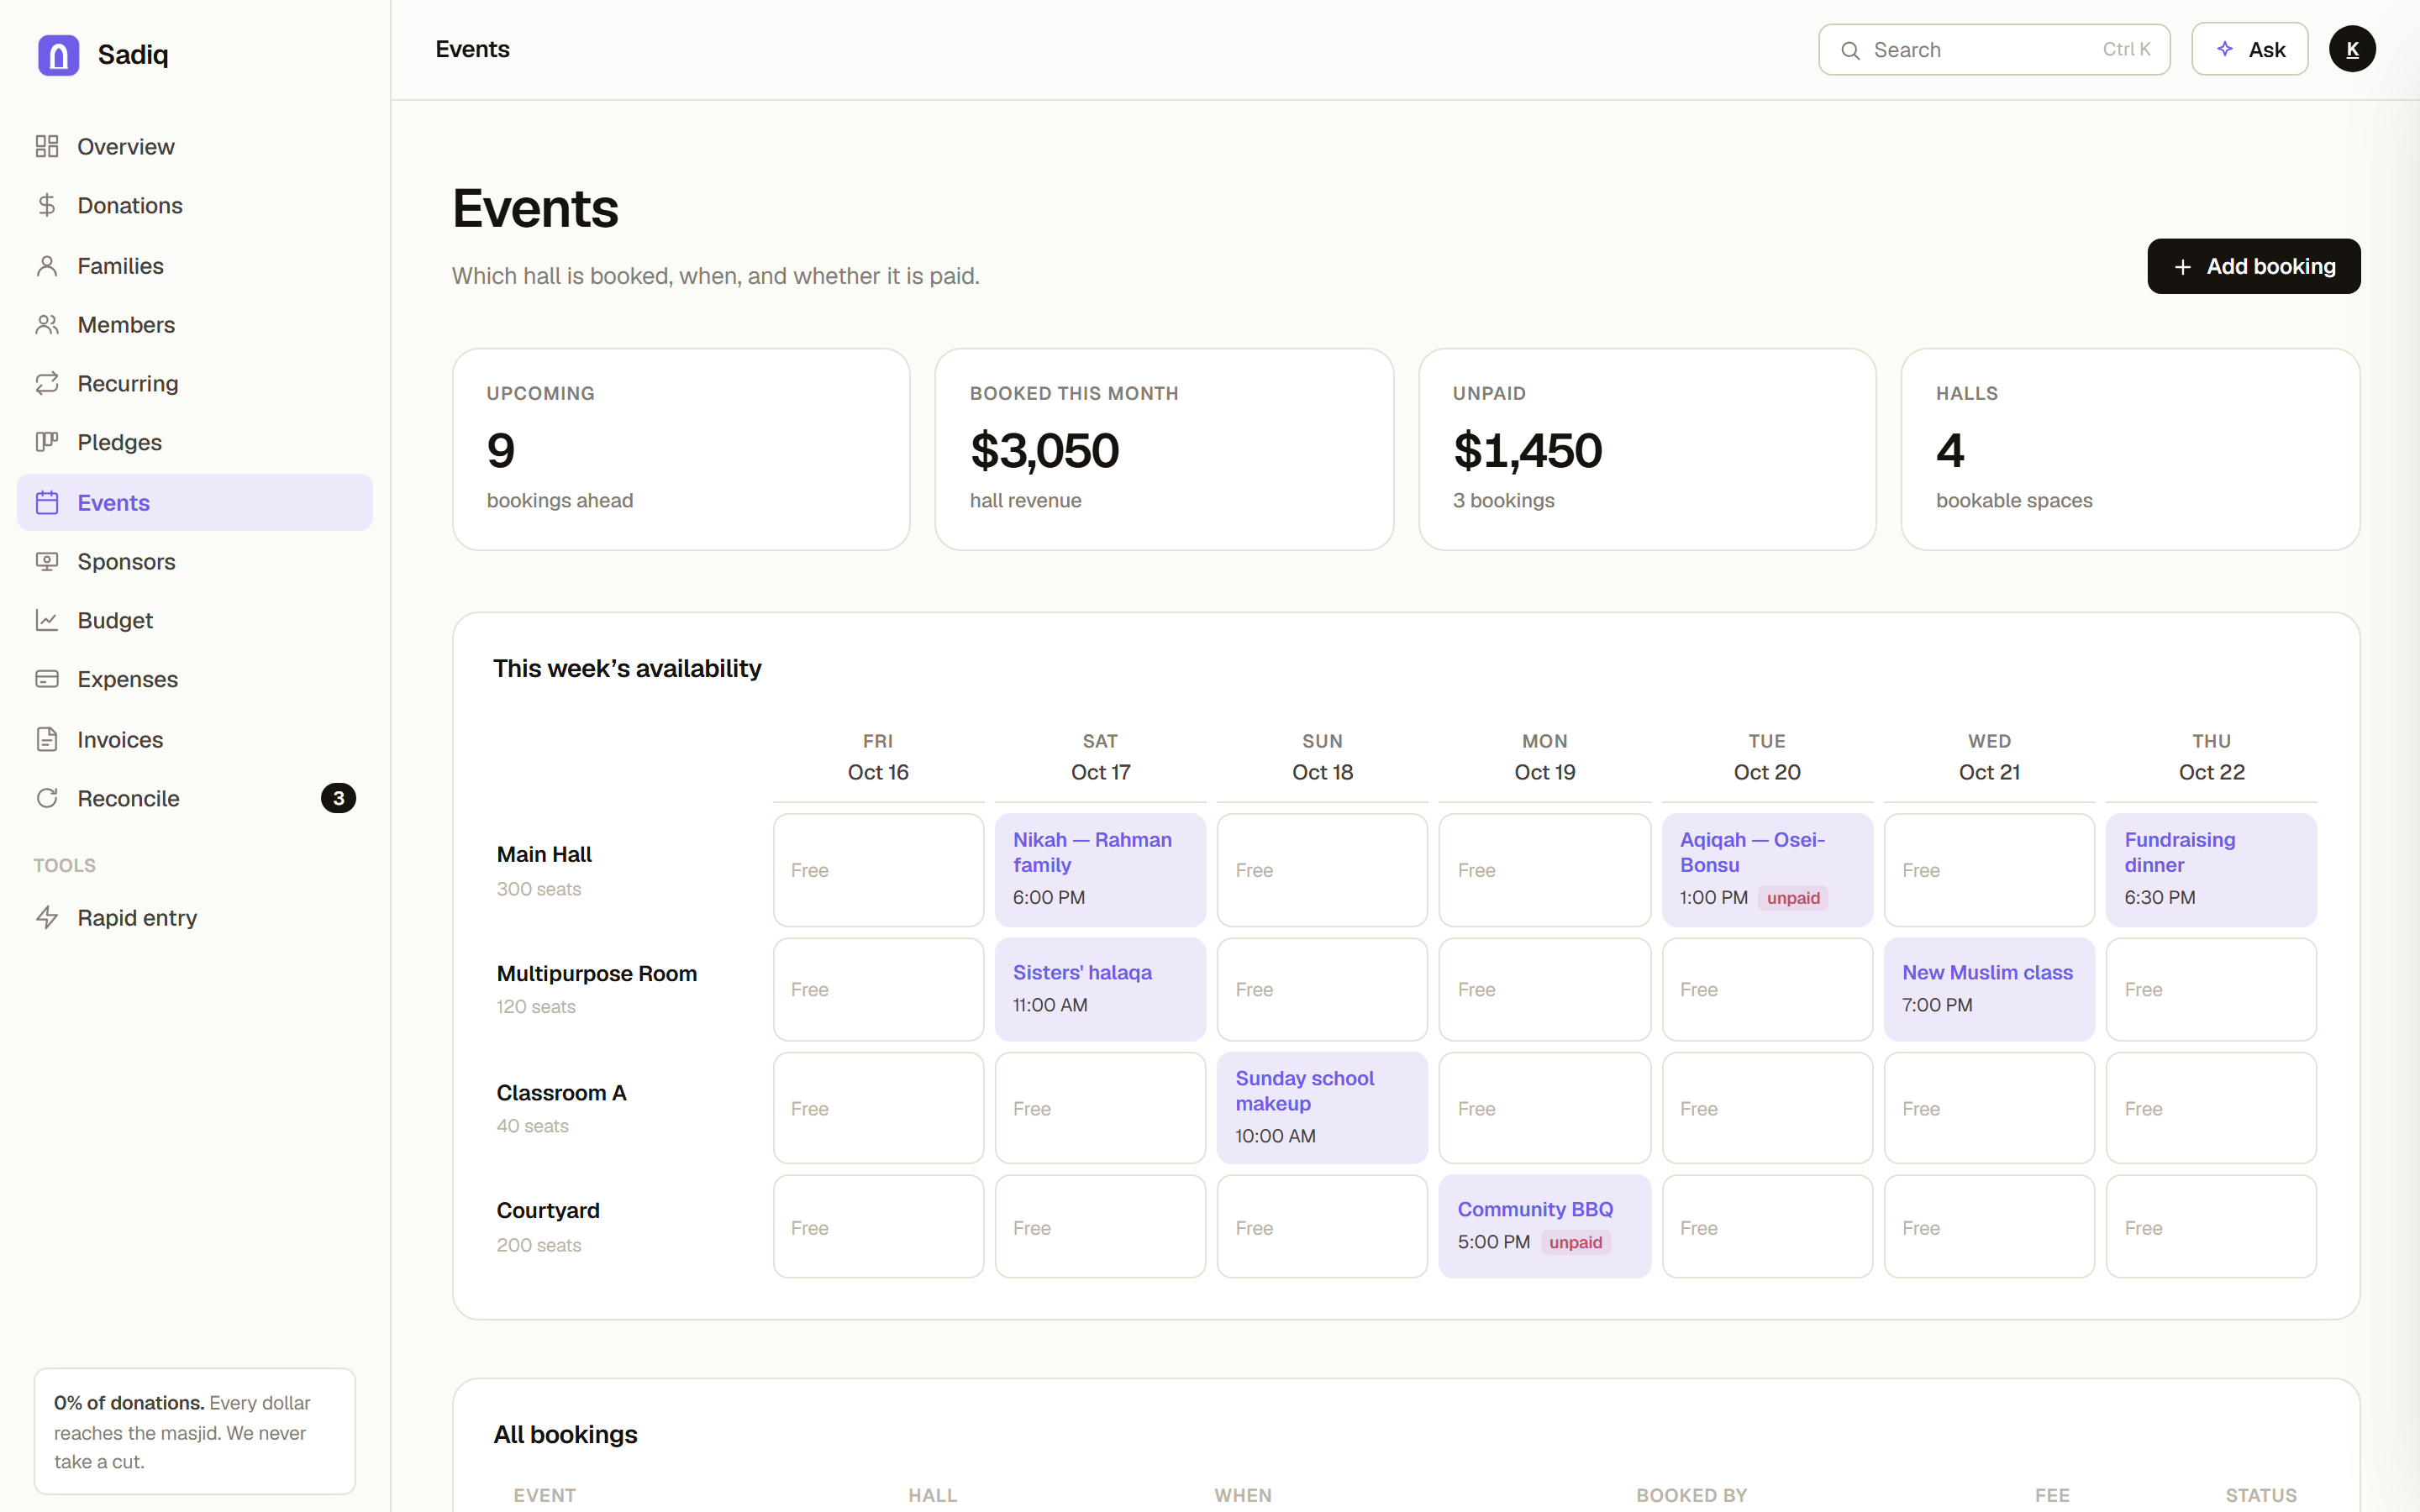Click the Sponsors badge icon
The image size is (2420, 1512).
point(47,561)
